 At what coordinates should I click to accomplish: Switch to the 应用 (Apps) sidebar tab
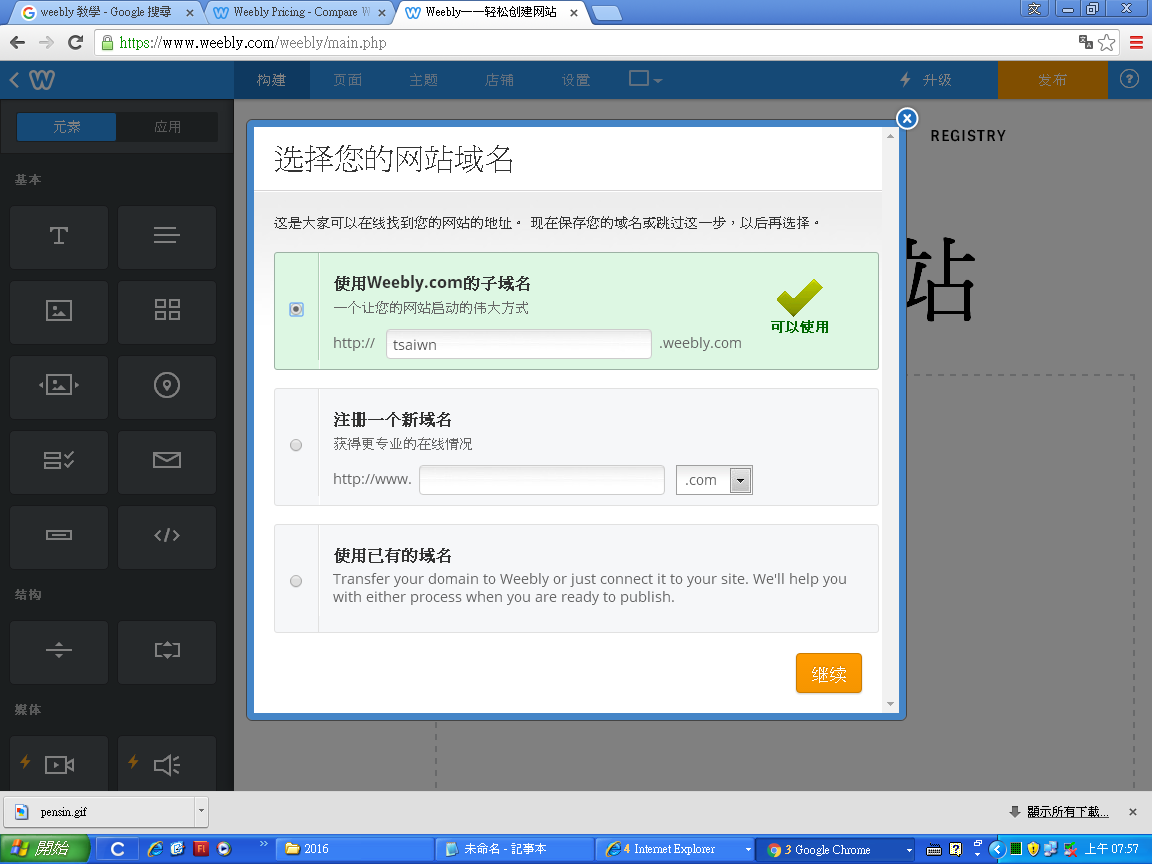[x=168, y=127]
